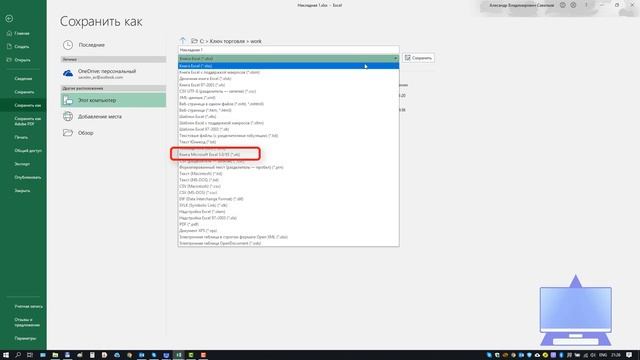Choose Электронная таблица OpenDocument (*.ods)
Screen dimensions: 640x360
pos(289,243)
